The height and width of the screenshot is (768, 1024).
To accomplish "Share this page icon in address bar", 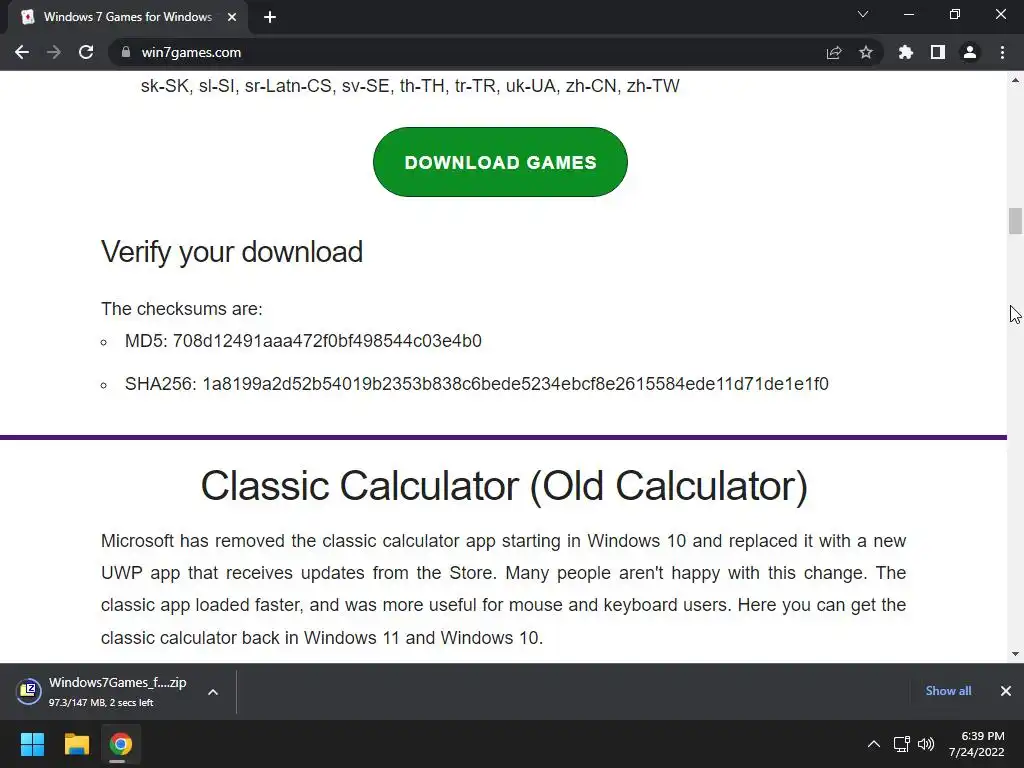I will pos(834,52).
